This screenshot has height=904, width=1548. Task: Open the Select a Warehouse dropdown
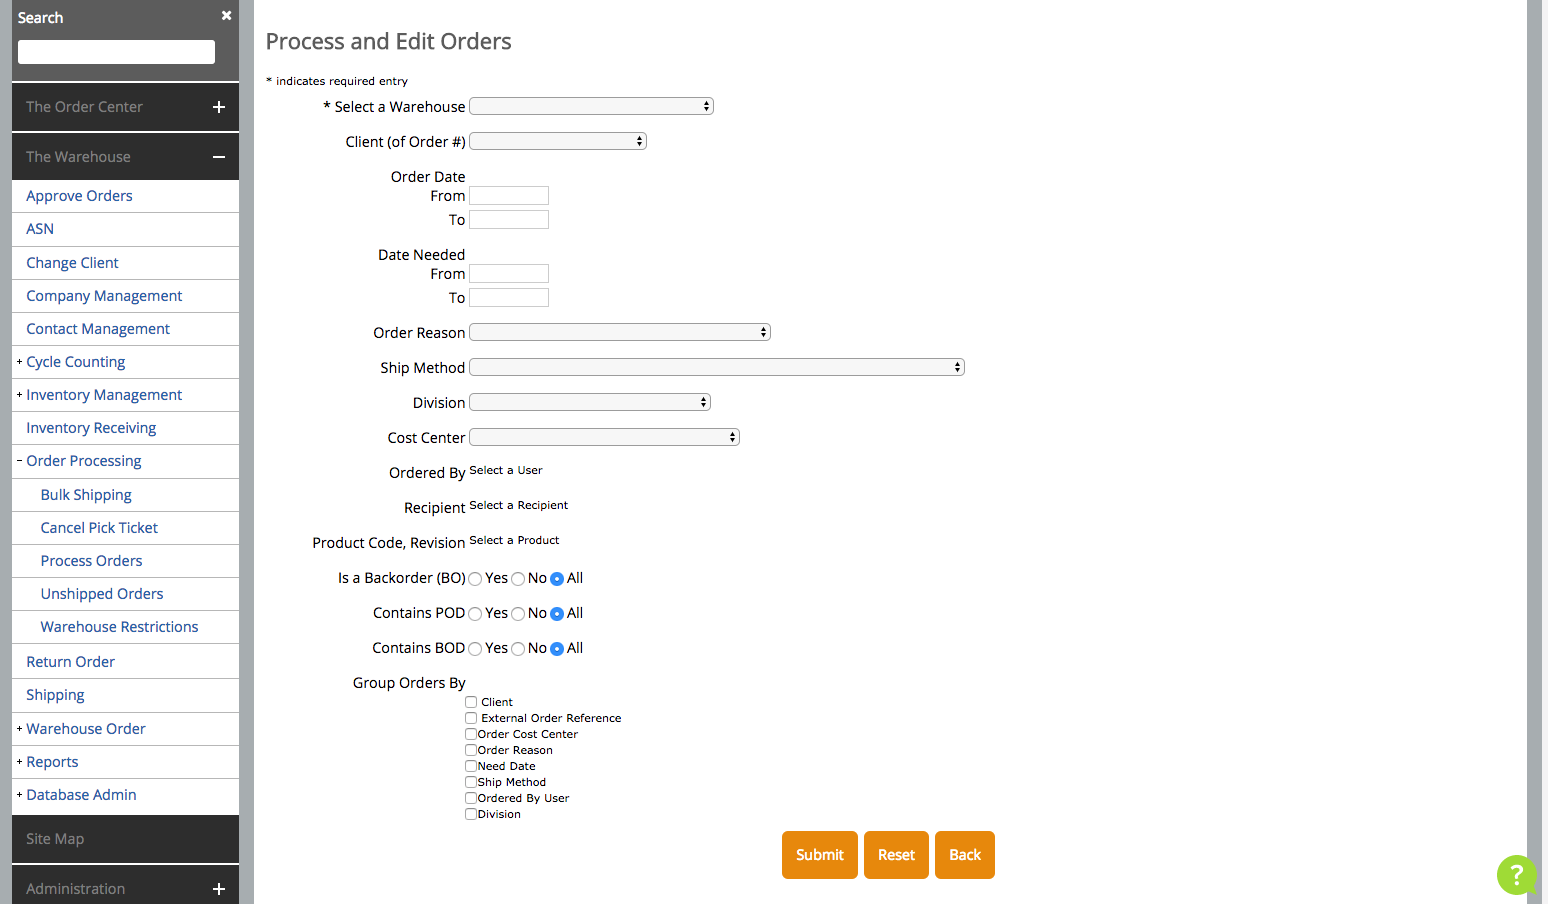pos(591,106)
